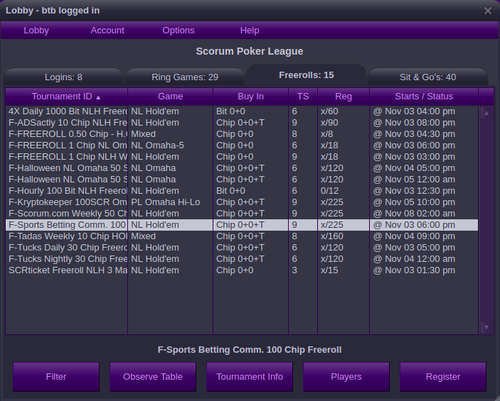
Task: Click the Filter button
Action: pos(56,377)
